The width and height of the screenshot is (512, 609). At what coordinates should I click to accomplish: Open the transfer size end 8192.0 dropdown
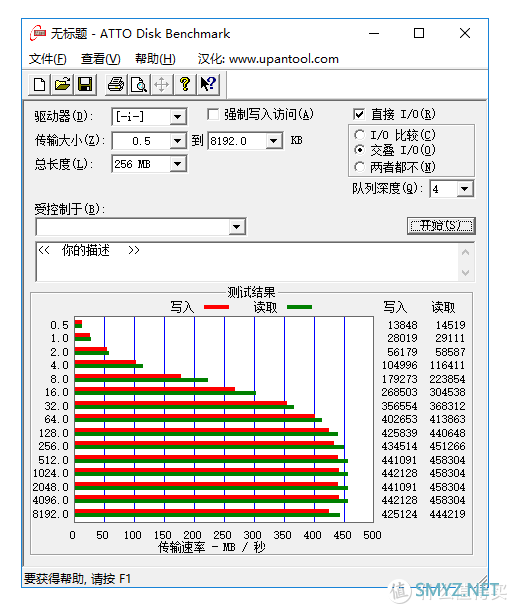click(273, 141)
